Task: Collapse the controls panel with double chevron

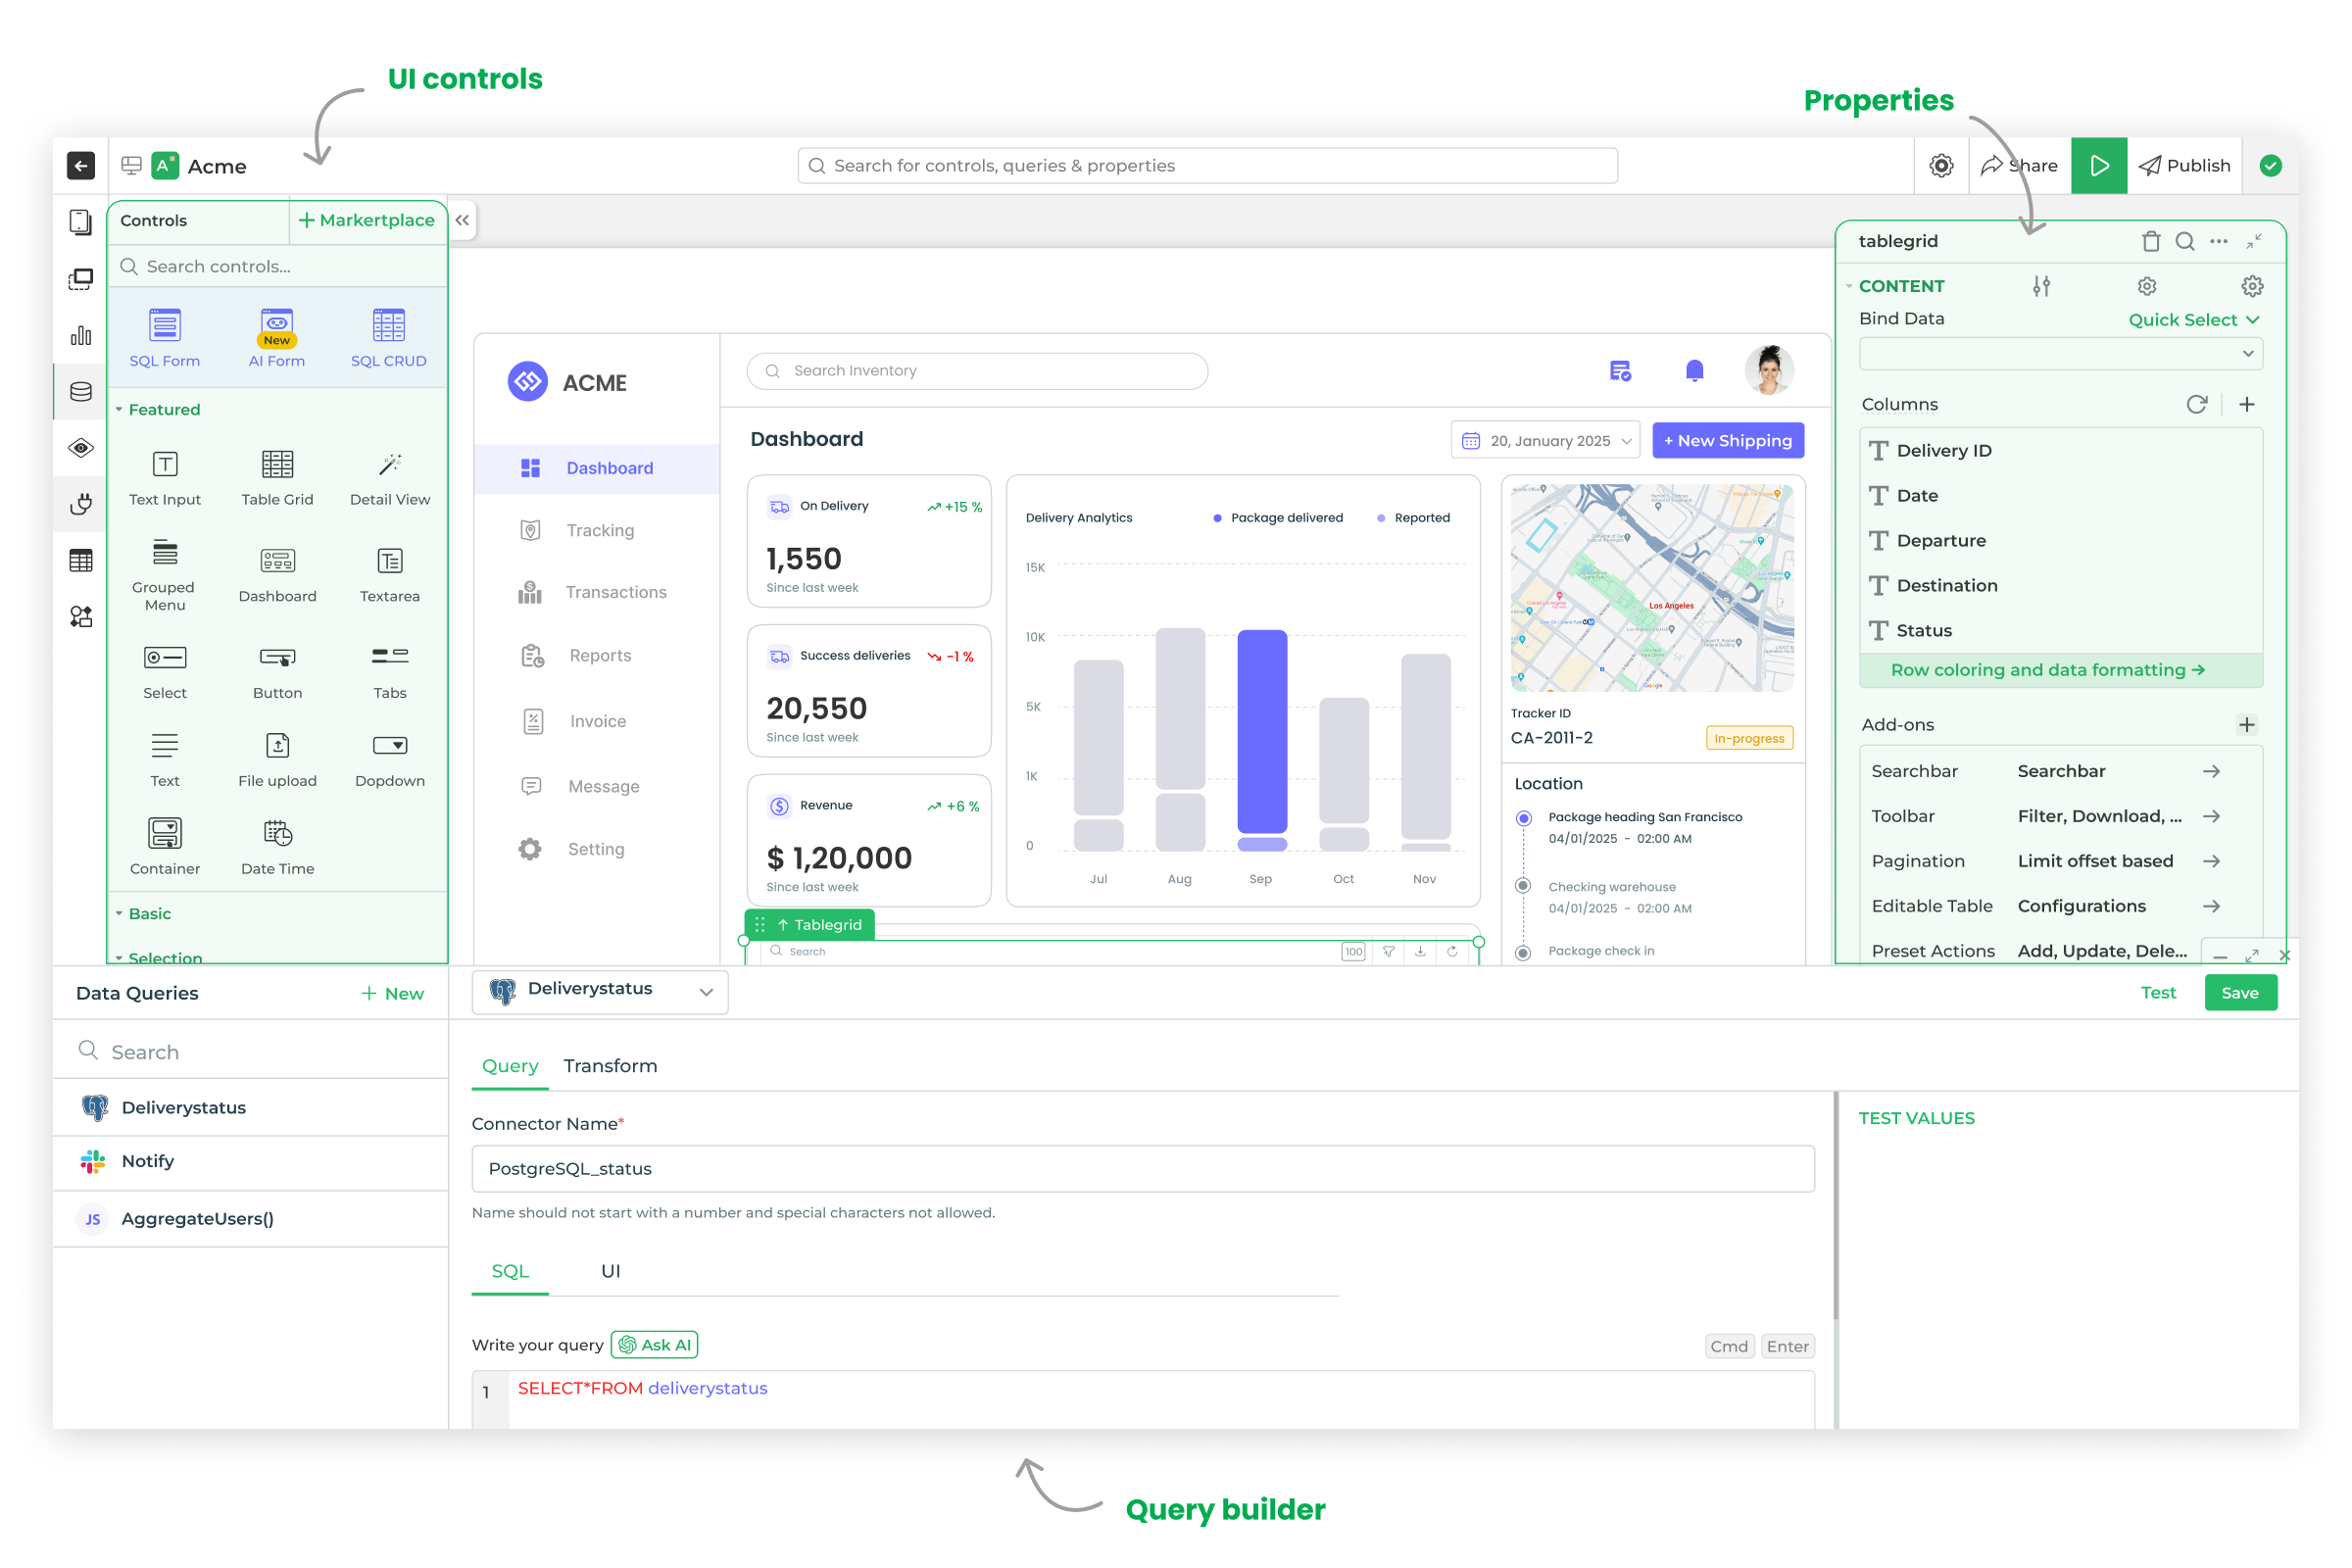Action: (x=462, y=220)
